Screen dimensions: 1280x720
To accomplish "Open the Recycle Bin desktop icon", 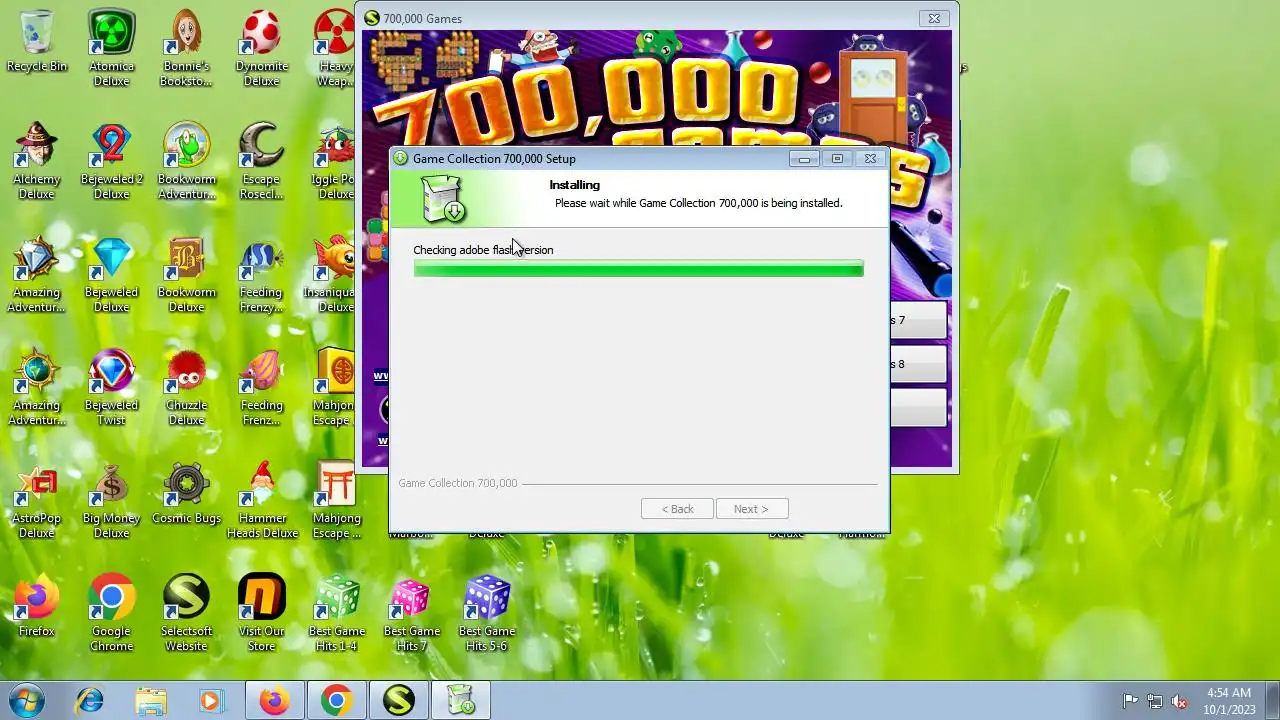I will coord(37,42).
